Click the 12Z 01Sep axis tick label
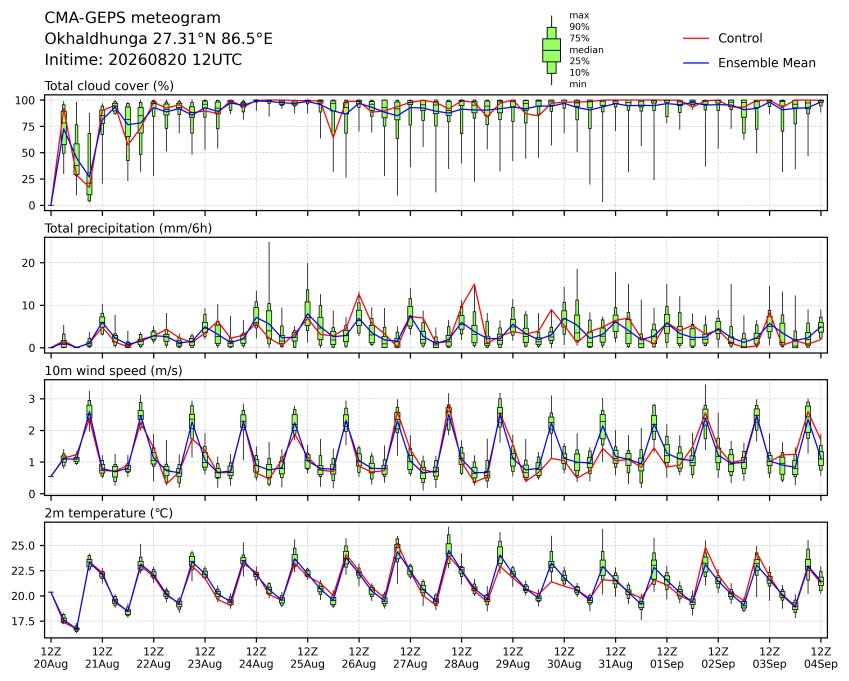The height and width of the screenshot is (681, 849). click(x=667, y=658)
